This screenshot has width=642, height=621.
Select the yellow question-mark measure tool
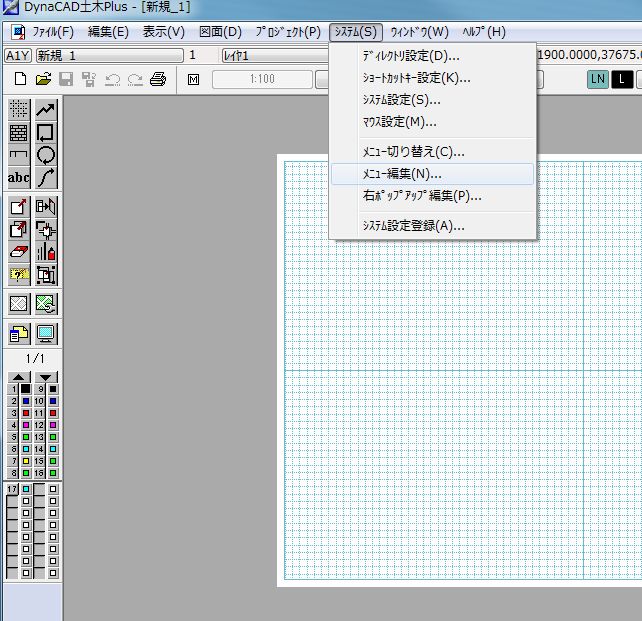point(18,274)
